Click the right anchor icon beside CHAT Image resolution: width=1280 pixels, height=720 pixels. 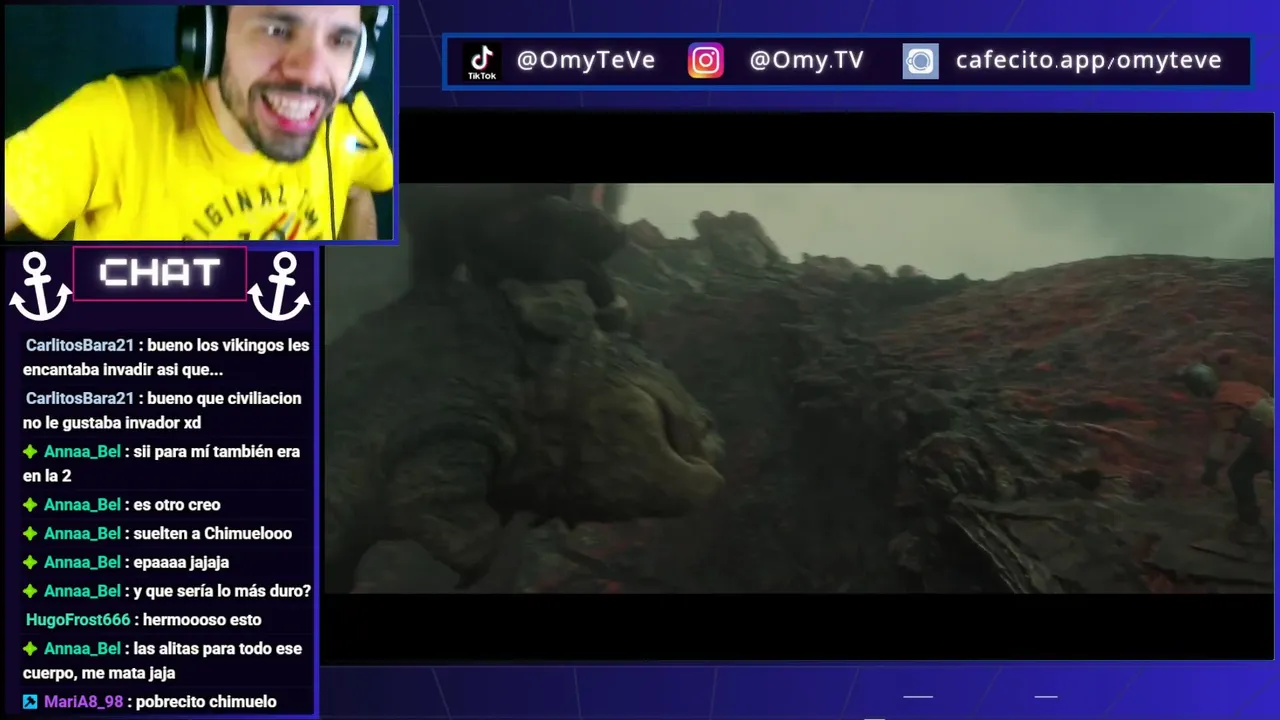[x=279, y=286]
